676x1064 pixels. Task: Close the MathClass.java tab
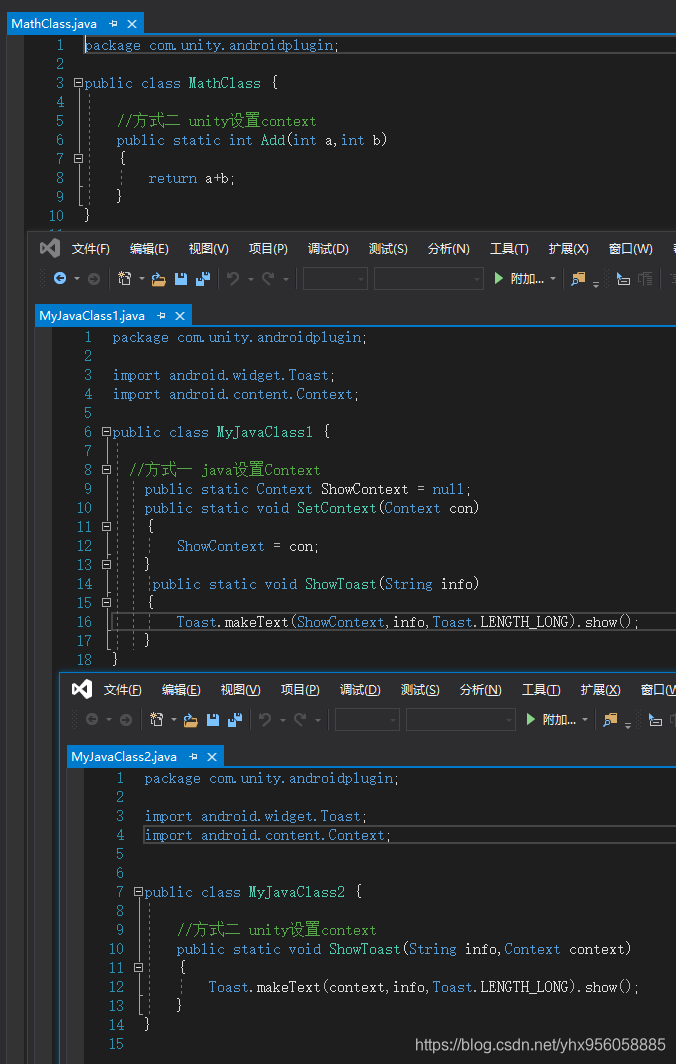click(132, 24)
